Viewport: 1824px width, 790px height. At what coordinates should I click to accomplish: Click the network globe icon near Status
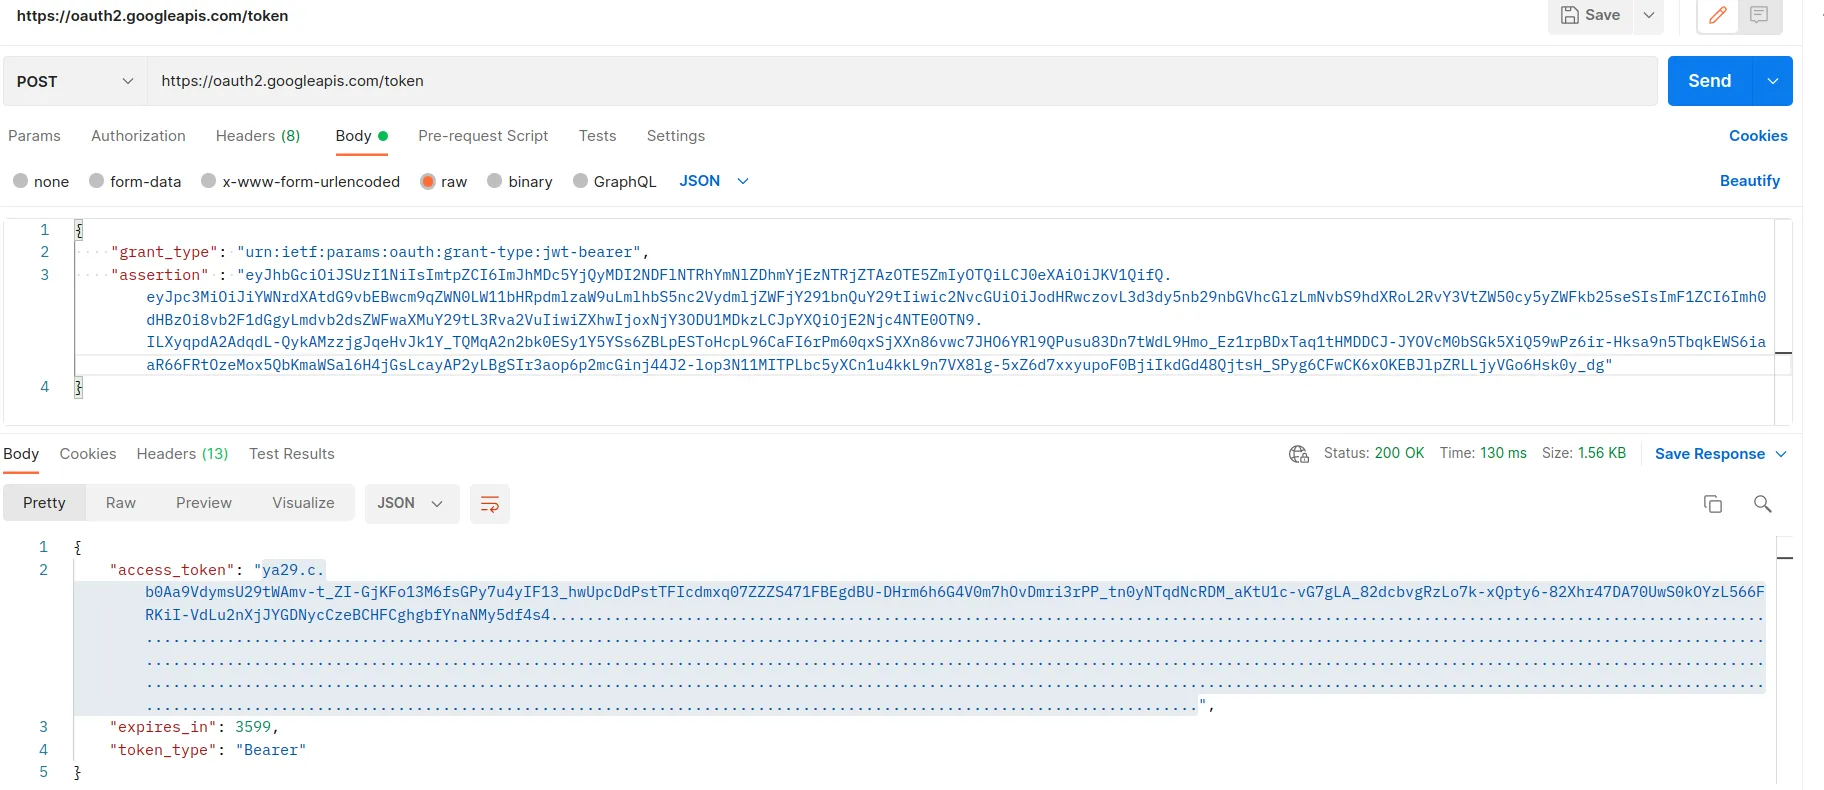1299,454
